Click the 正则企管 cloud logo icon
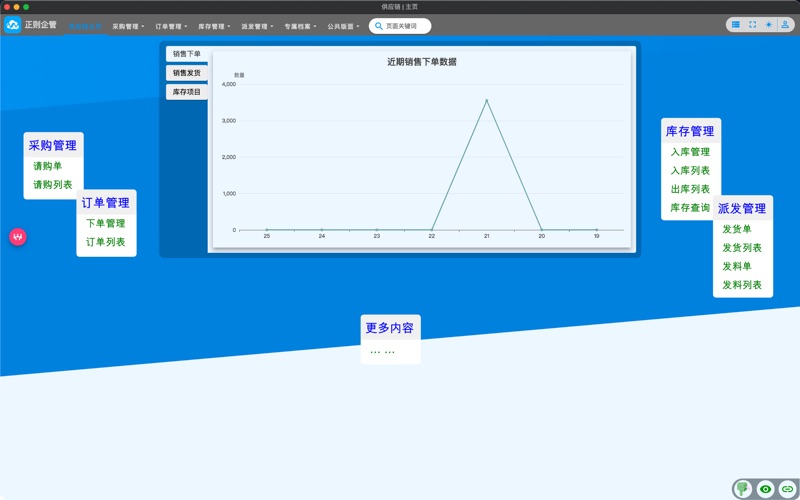 [x=13, y=25]
